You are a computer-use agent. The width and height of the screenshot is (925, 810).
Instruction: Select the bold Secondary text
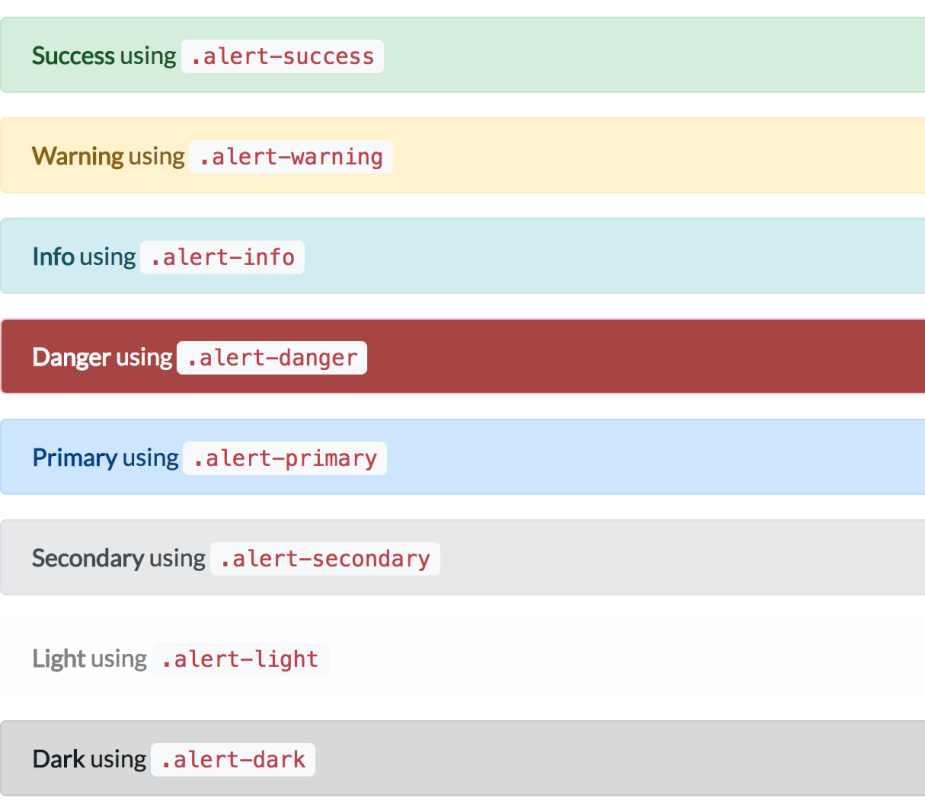pos(88,559)
